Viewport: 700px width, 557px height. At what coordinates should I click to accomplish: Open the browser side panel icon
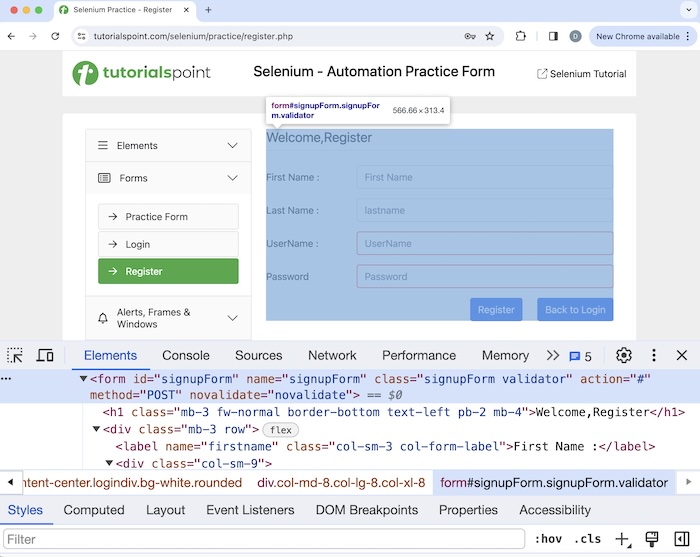tap(553, 36)
